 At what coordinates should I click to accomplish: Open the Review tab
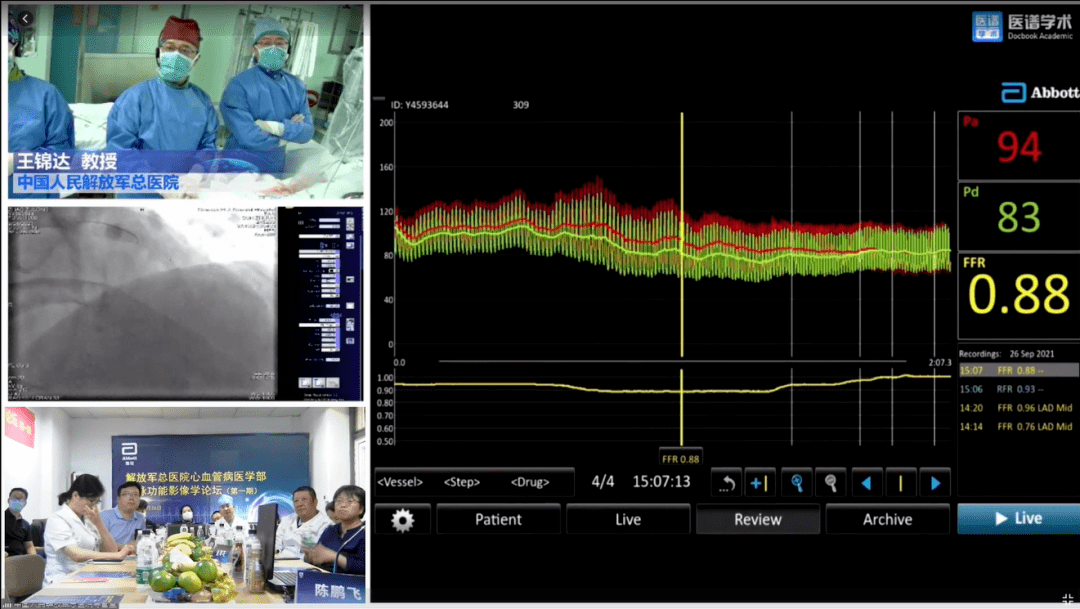click(x=757, y=519)
